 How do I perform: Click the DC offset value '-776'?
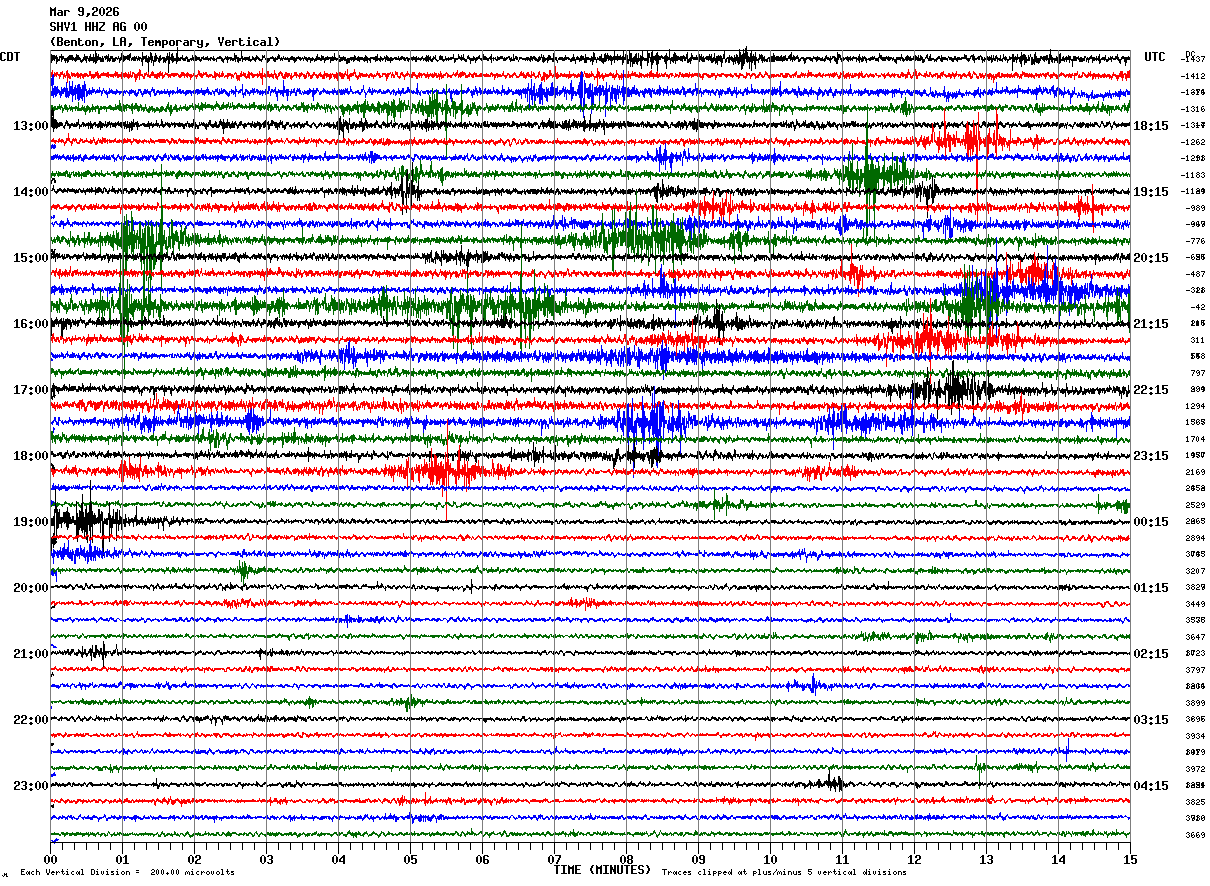[1195, 241]
